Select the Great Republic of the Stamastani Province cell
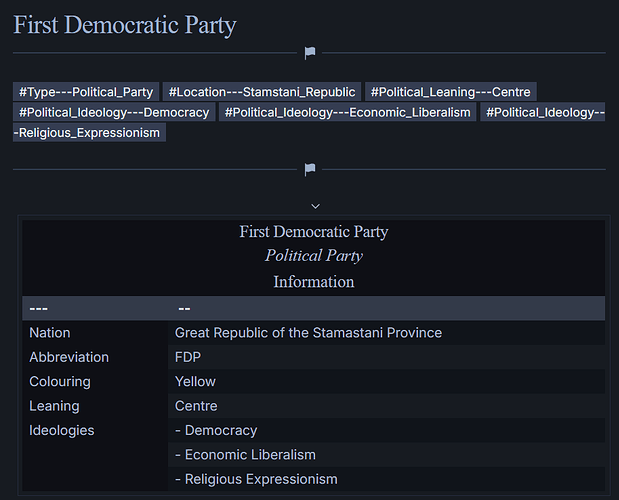Image resolution: width=619 pixels, height=500 pixels. pyautogui.click(x=308, y=332)
